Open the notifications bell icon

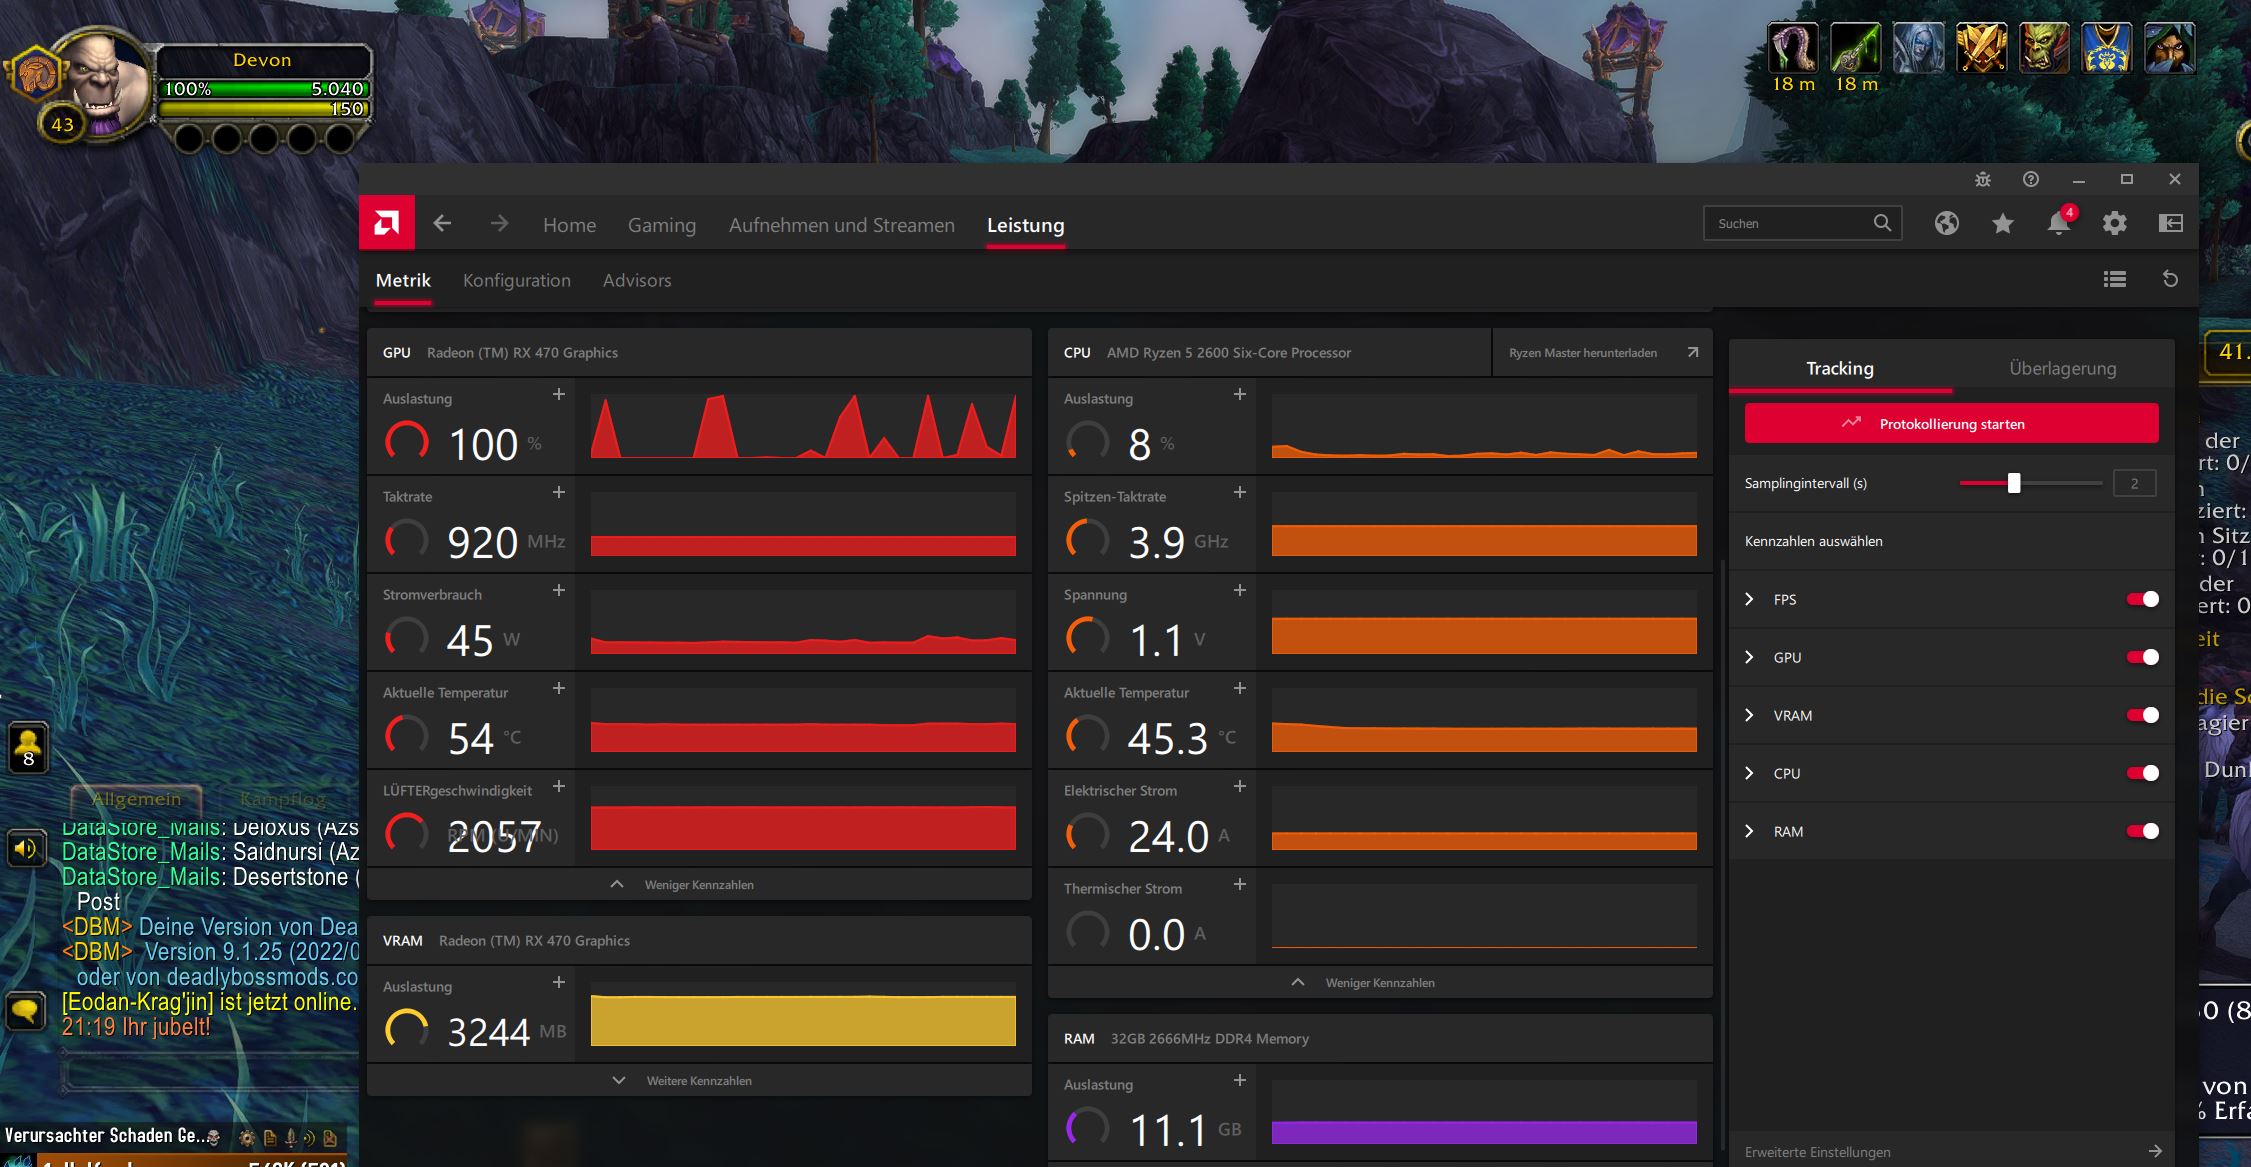coord(2058,223)
